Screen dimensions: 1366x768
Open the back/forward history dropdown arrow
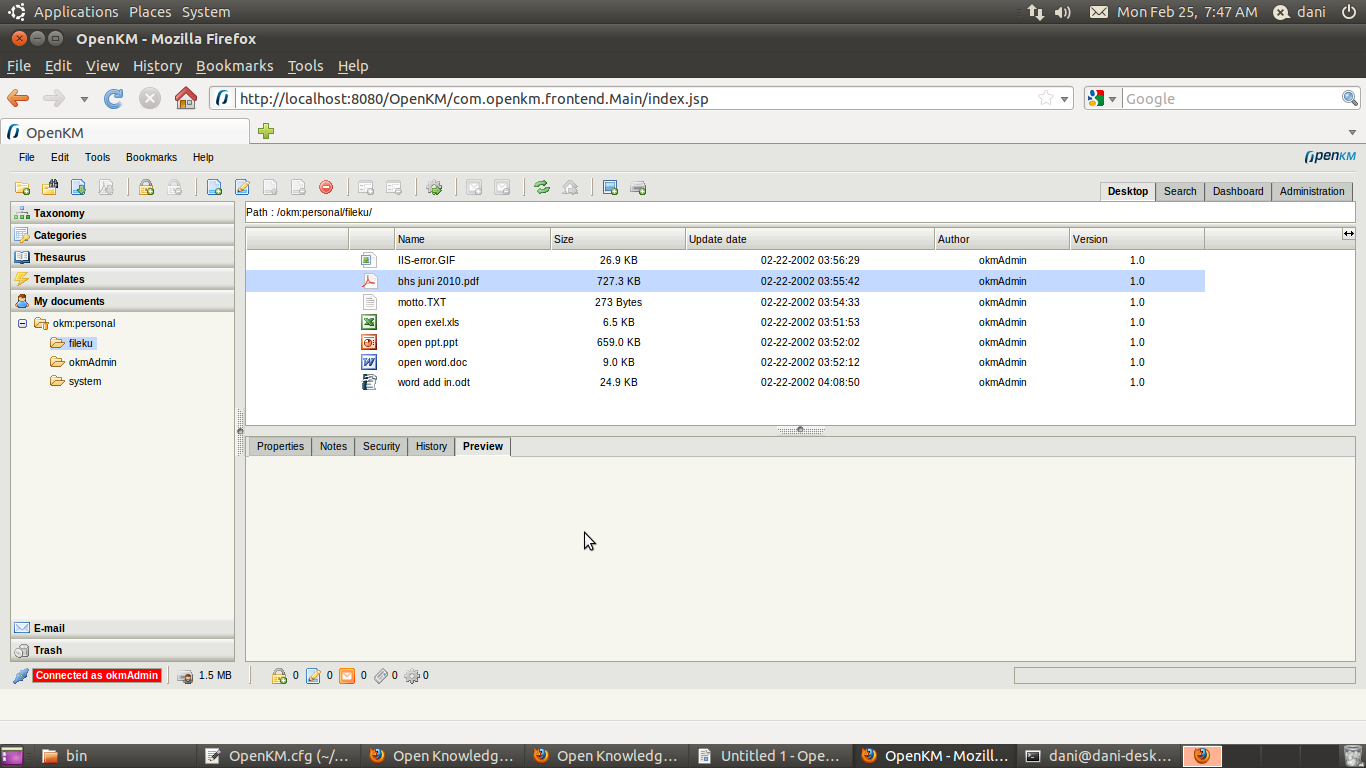pos(84,99)
